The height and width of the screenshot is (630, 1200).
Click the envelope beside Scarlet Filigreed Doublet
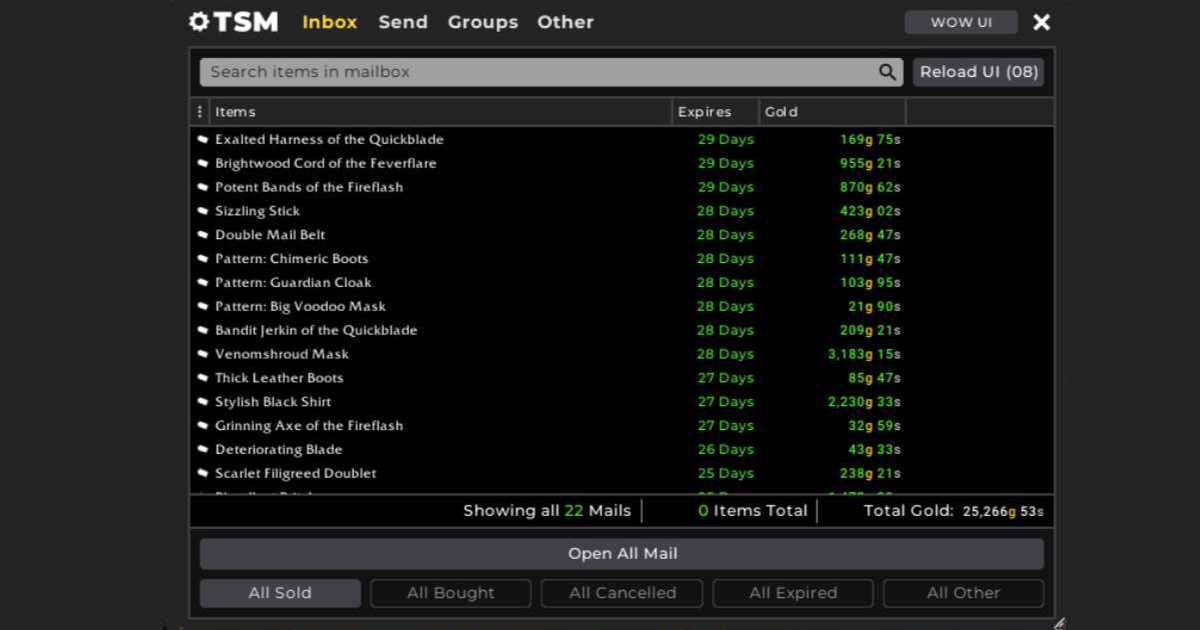point(202,473)
